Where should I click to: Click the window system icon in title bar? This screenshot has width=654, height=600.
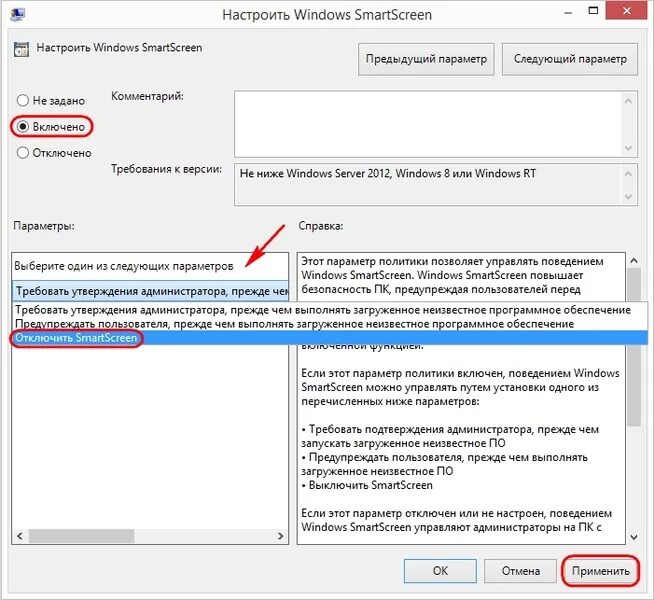point(18,15)
